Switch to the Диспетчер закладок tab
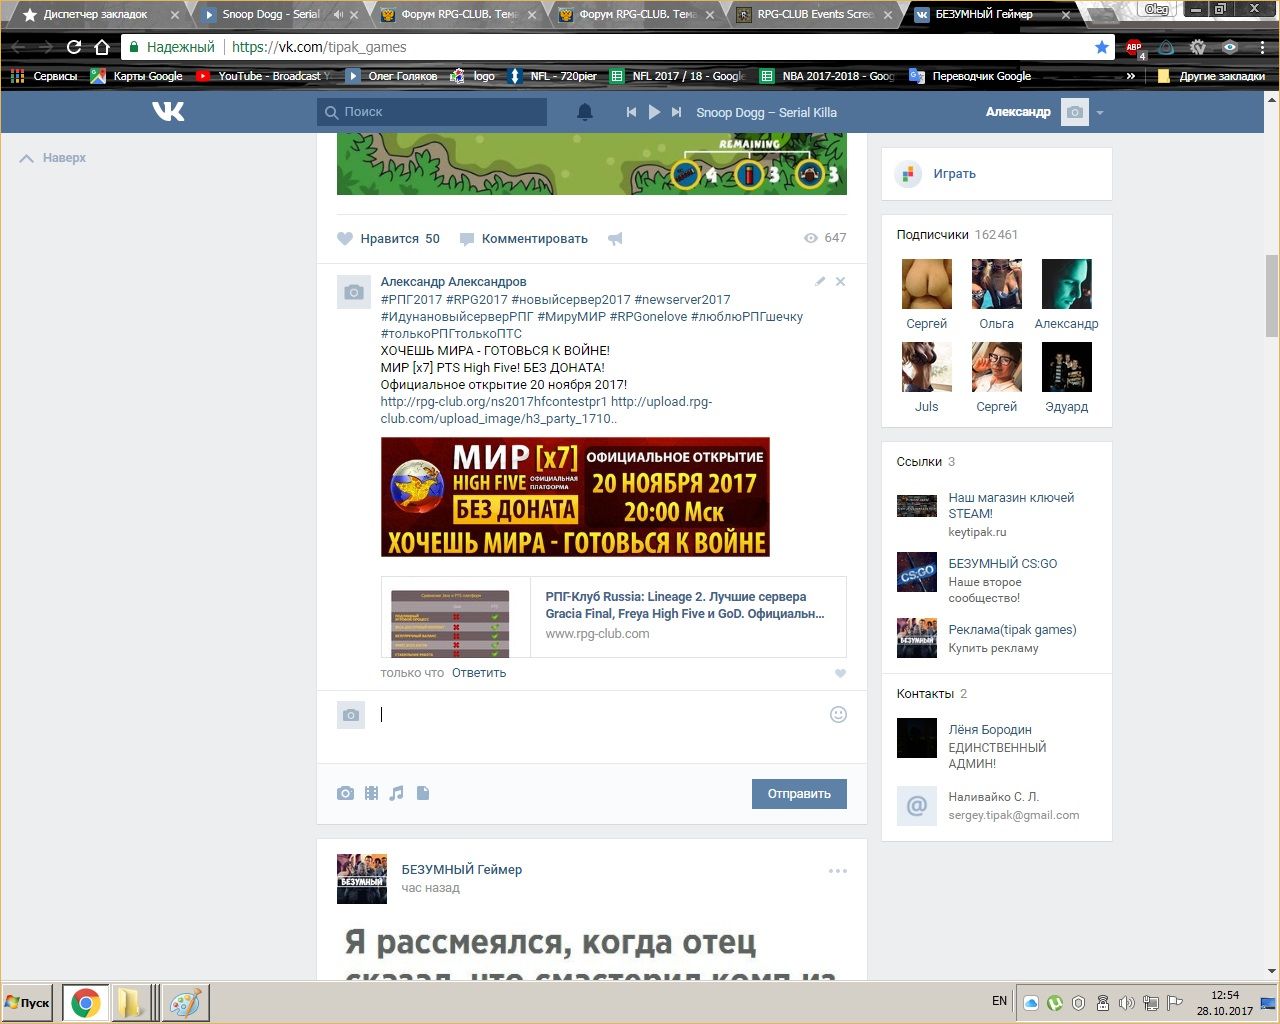 (x=94, y=15)
